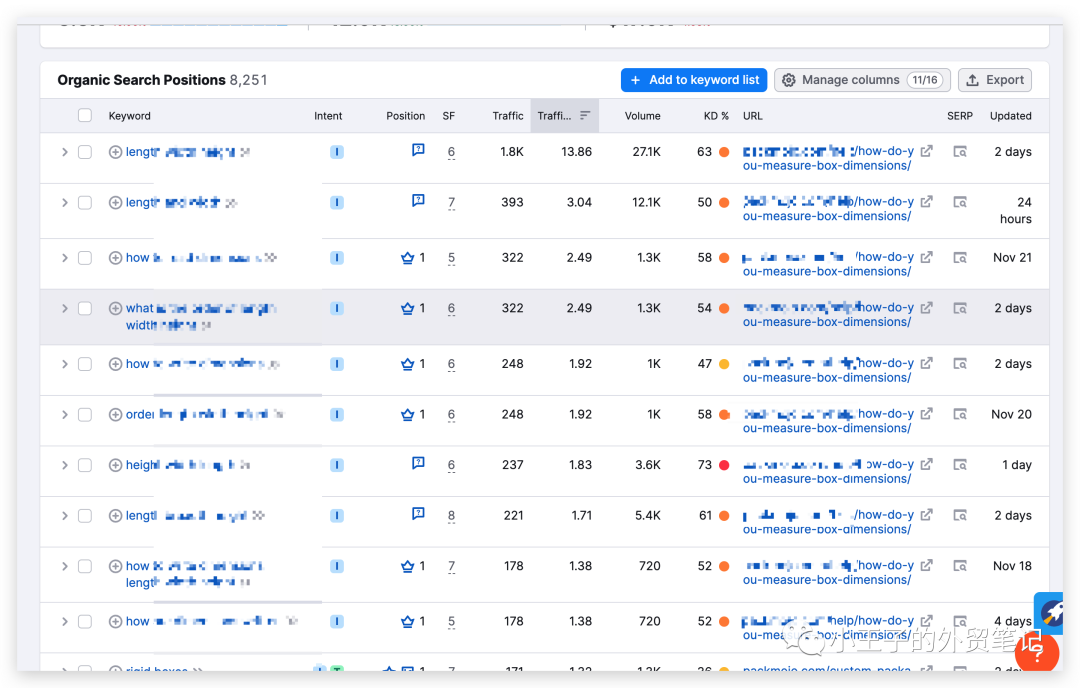Sort by the KD % column header
The image size is (1080, 688).
[716, 116]
